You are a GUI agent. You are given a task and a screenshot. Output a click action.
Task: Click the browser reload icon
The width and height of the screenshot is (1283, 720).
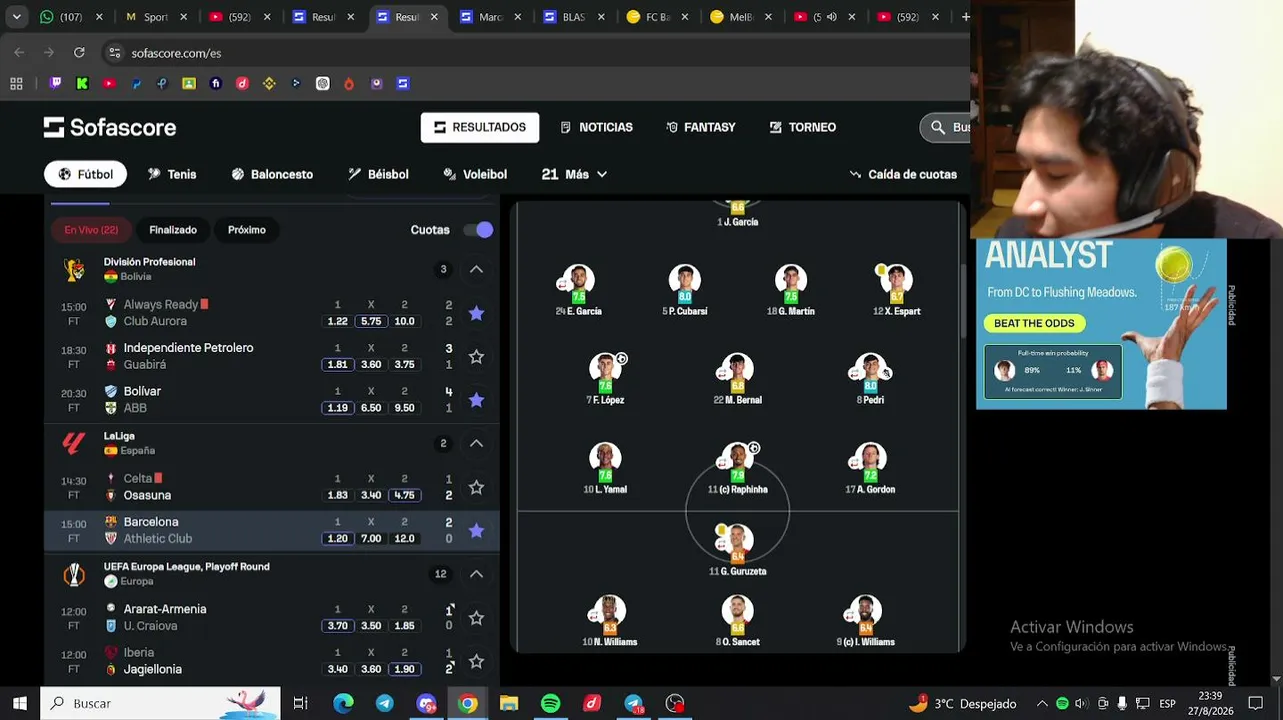79,53
